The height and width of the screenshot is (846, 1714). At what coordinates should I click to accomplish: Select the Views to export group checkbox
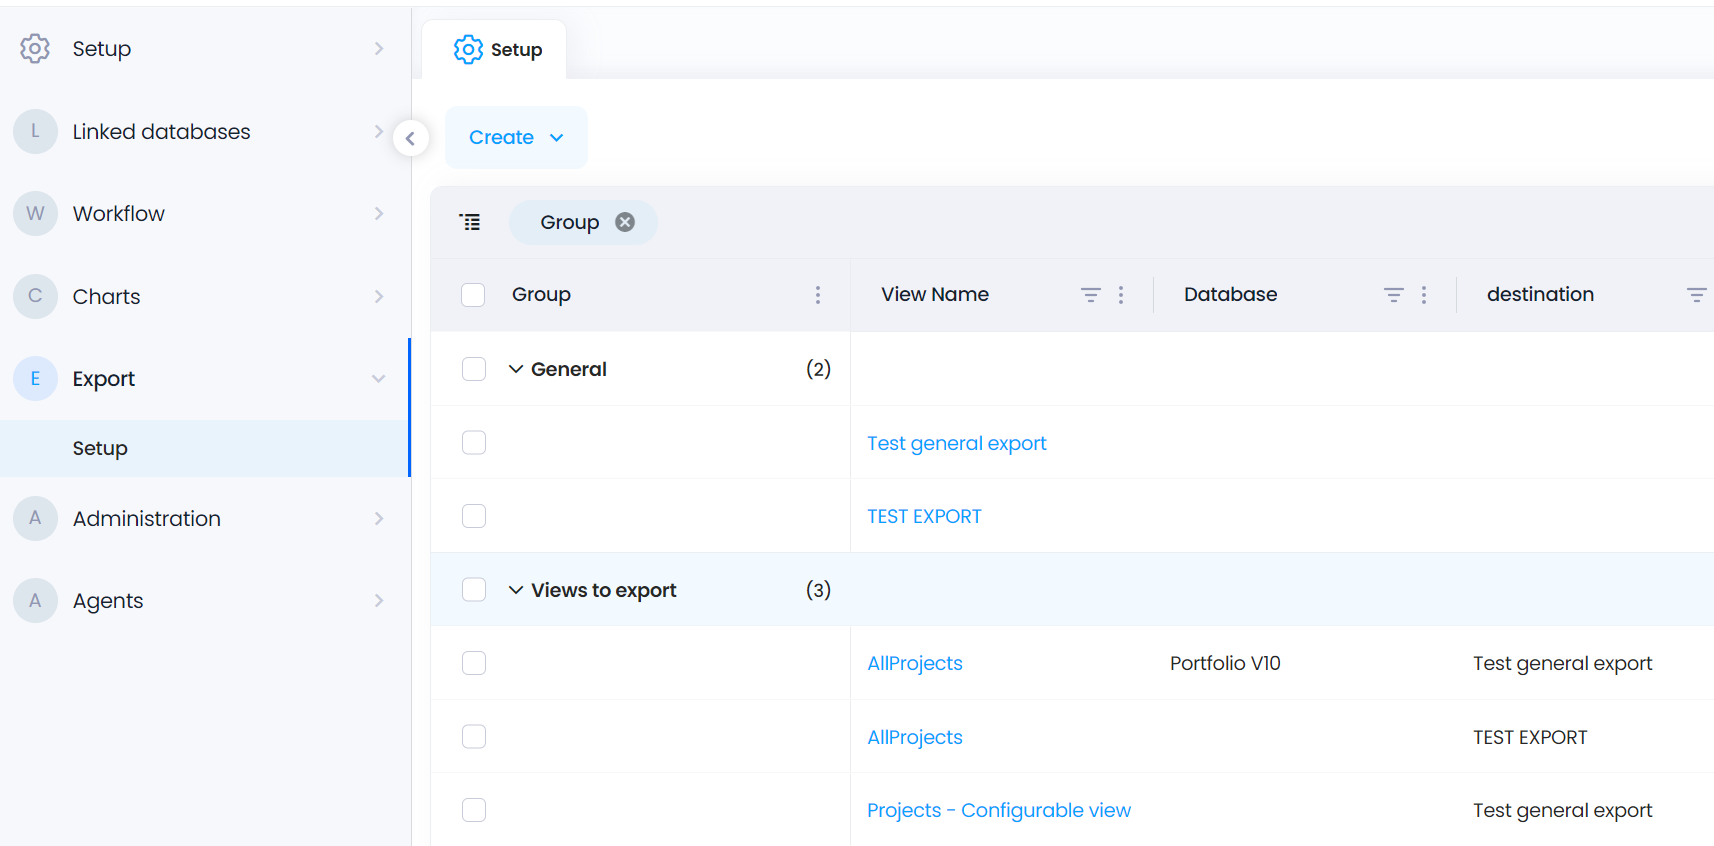[x=474, y=590]
